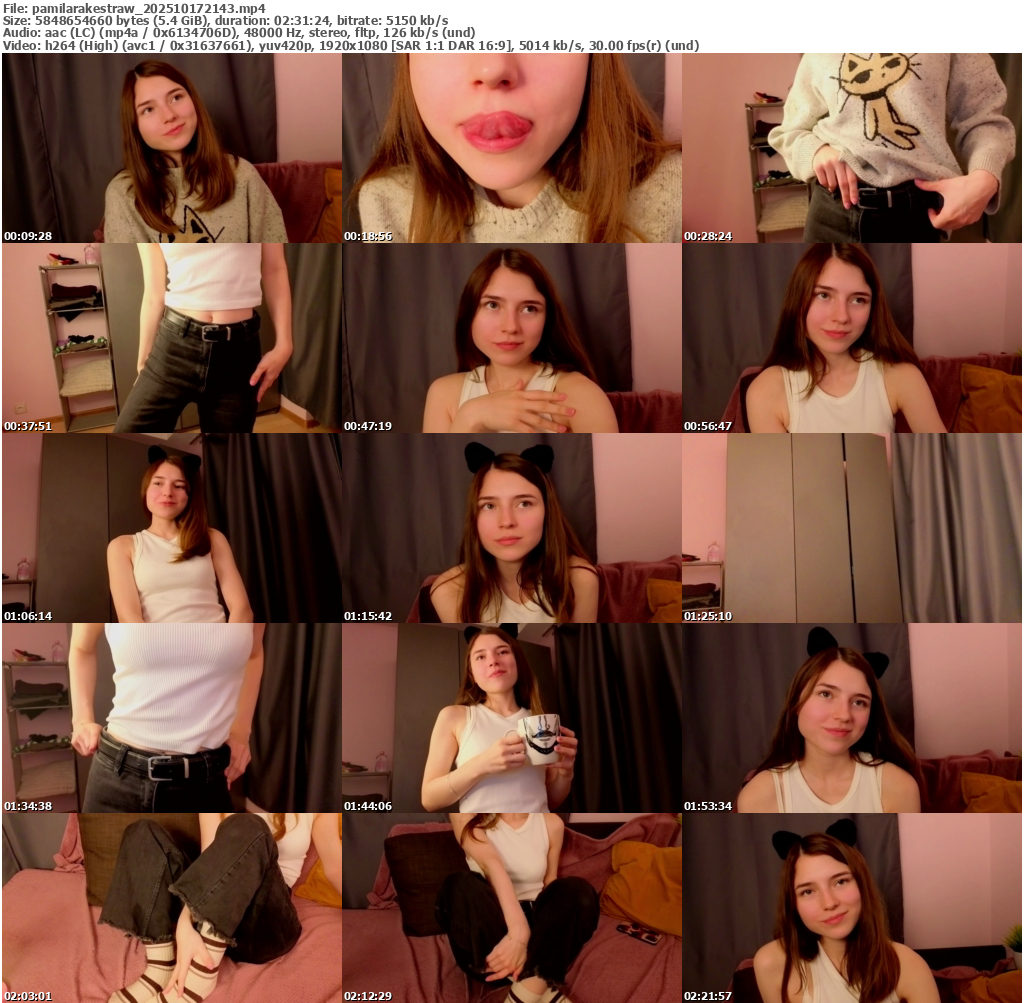This screenshot has height=1003, width=1024.
Task: Open the thumbnail stamped 02:12:29
Action: 512,908
